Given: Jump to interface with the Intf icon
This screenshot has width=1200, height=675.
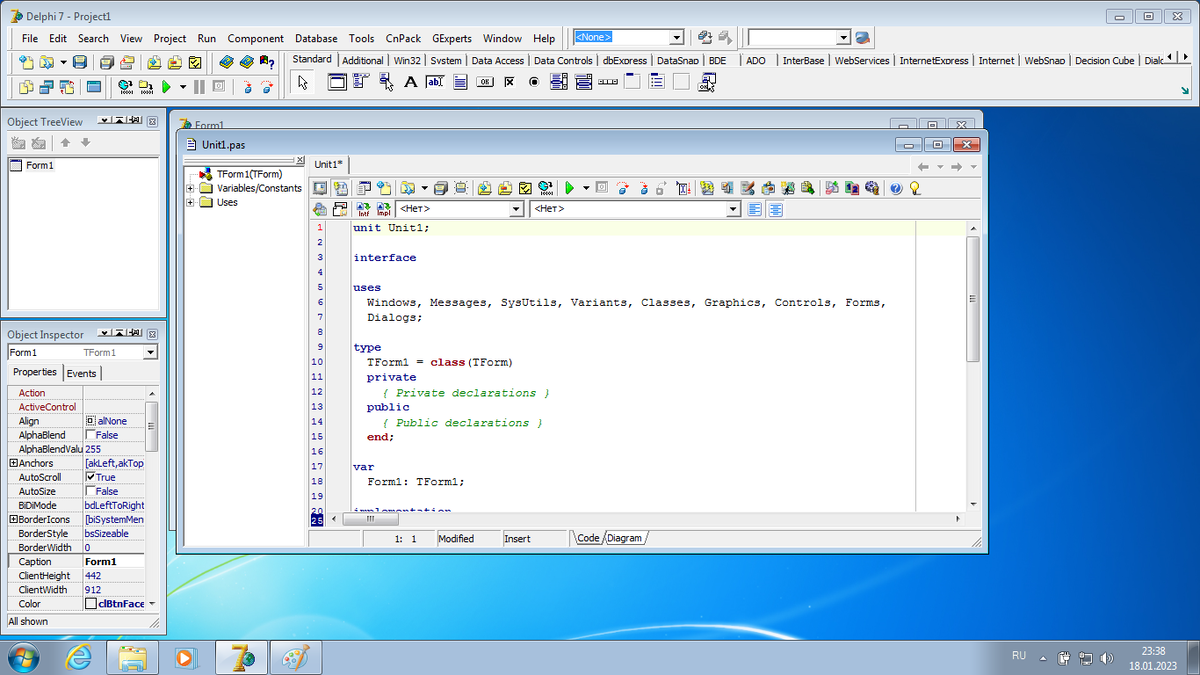Looking at the screenshot, I should point(364,209).
